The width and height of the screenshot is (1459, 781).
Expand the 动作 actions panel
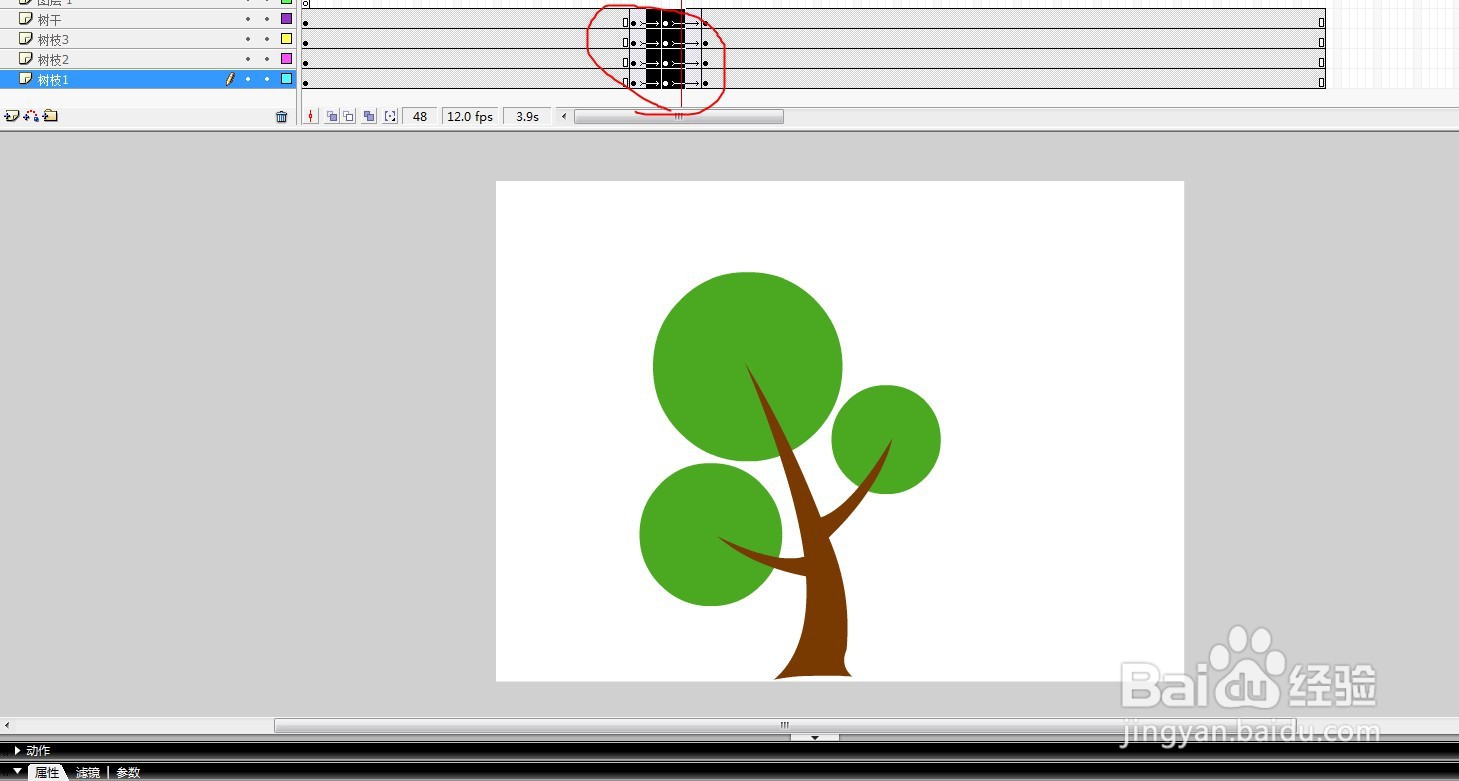[x=16, y=750]
